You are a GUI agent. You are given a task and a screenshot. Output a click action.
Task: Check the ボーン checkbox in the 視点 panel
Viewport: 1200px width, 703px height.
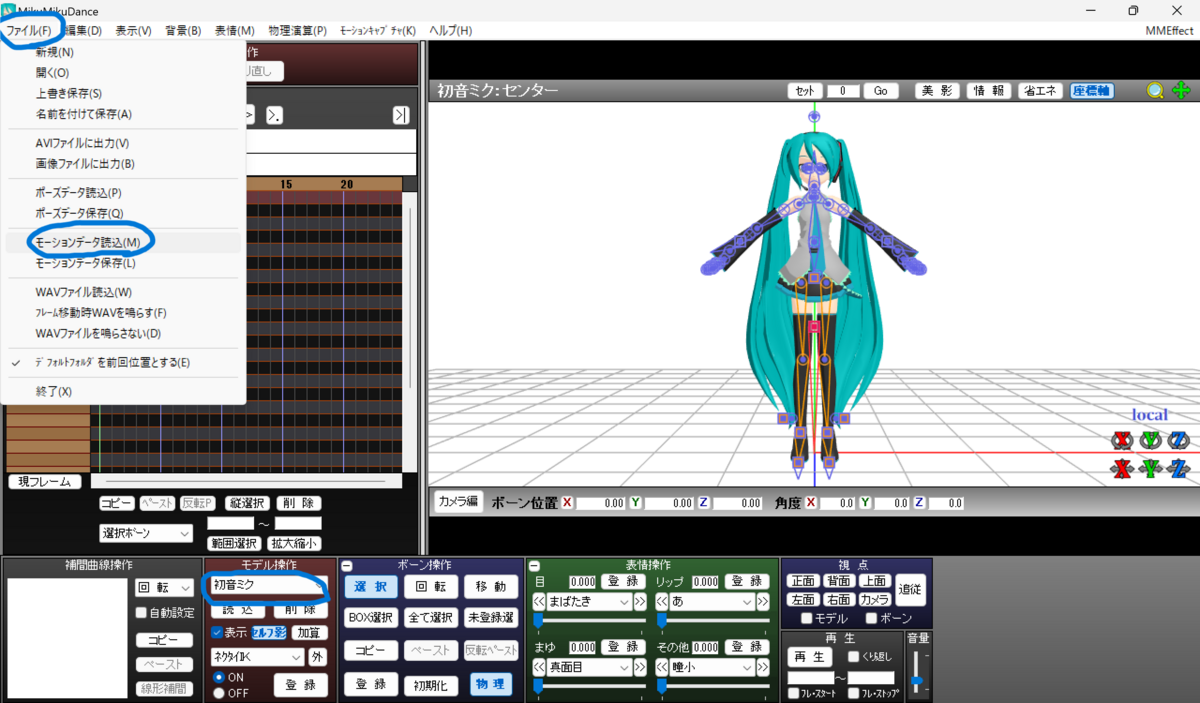[872, 619]
